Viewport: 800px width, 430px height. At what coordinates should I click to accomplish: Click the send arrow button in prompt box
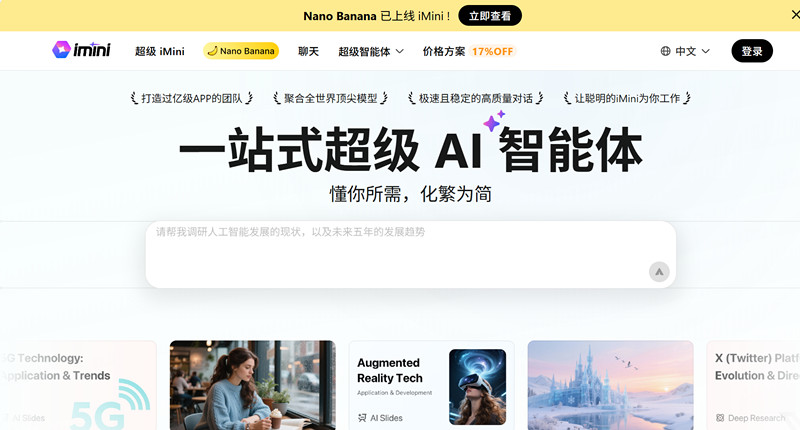(659, 272)
